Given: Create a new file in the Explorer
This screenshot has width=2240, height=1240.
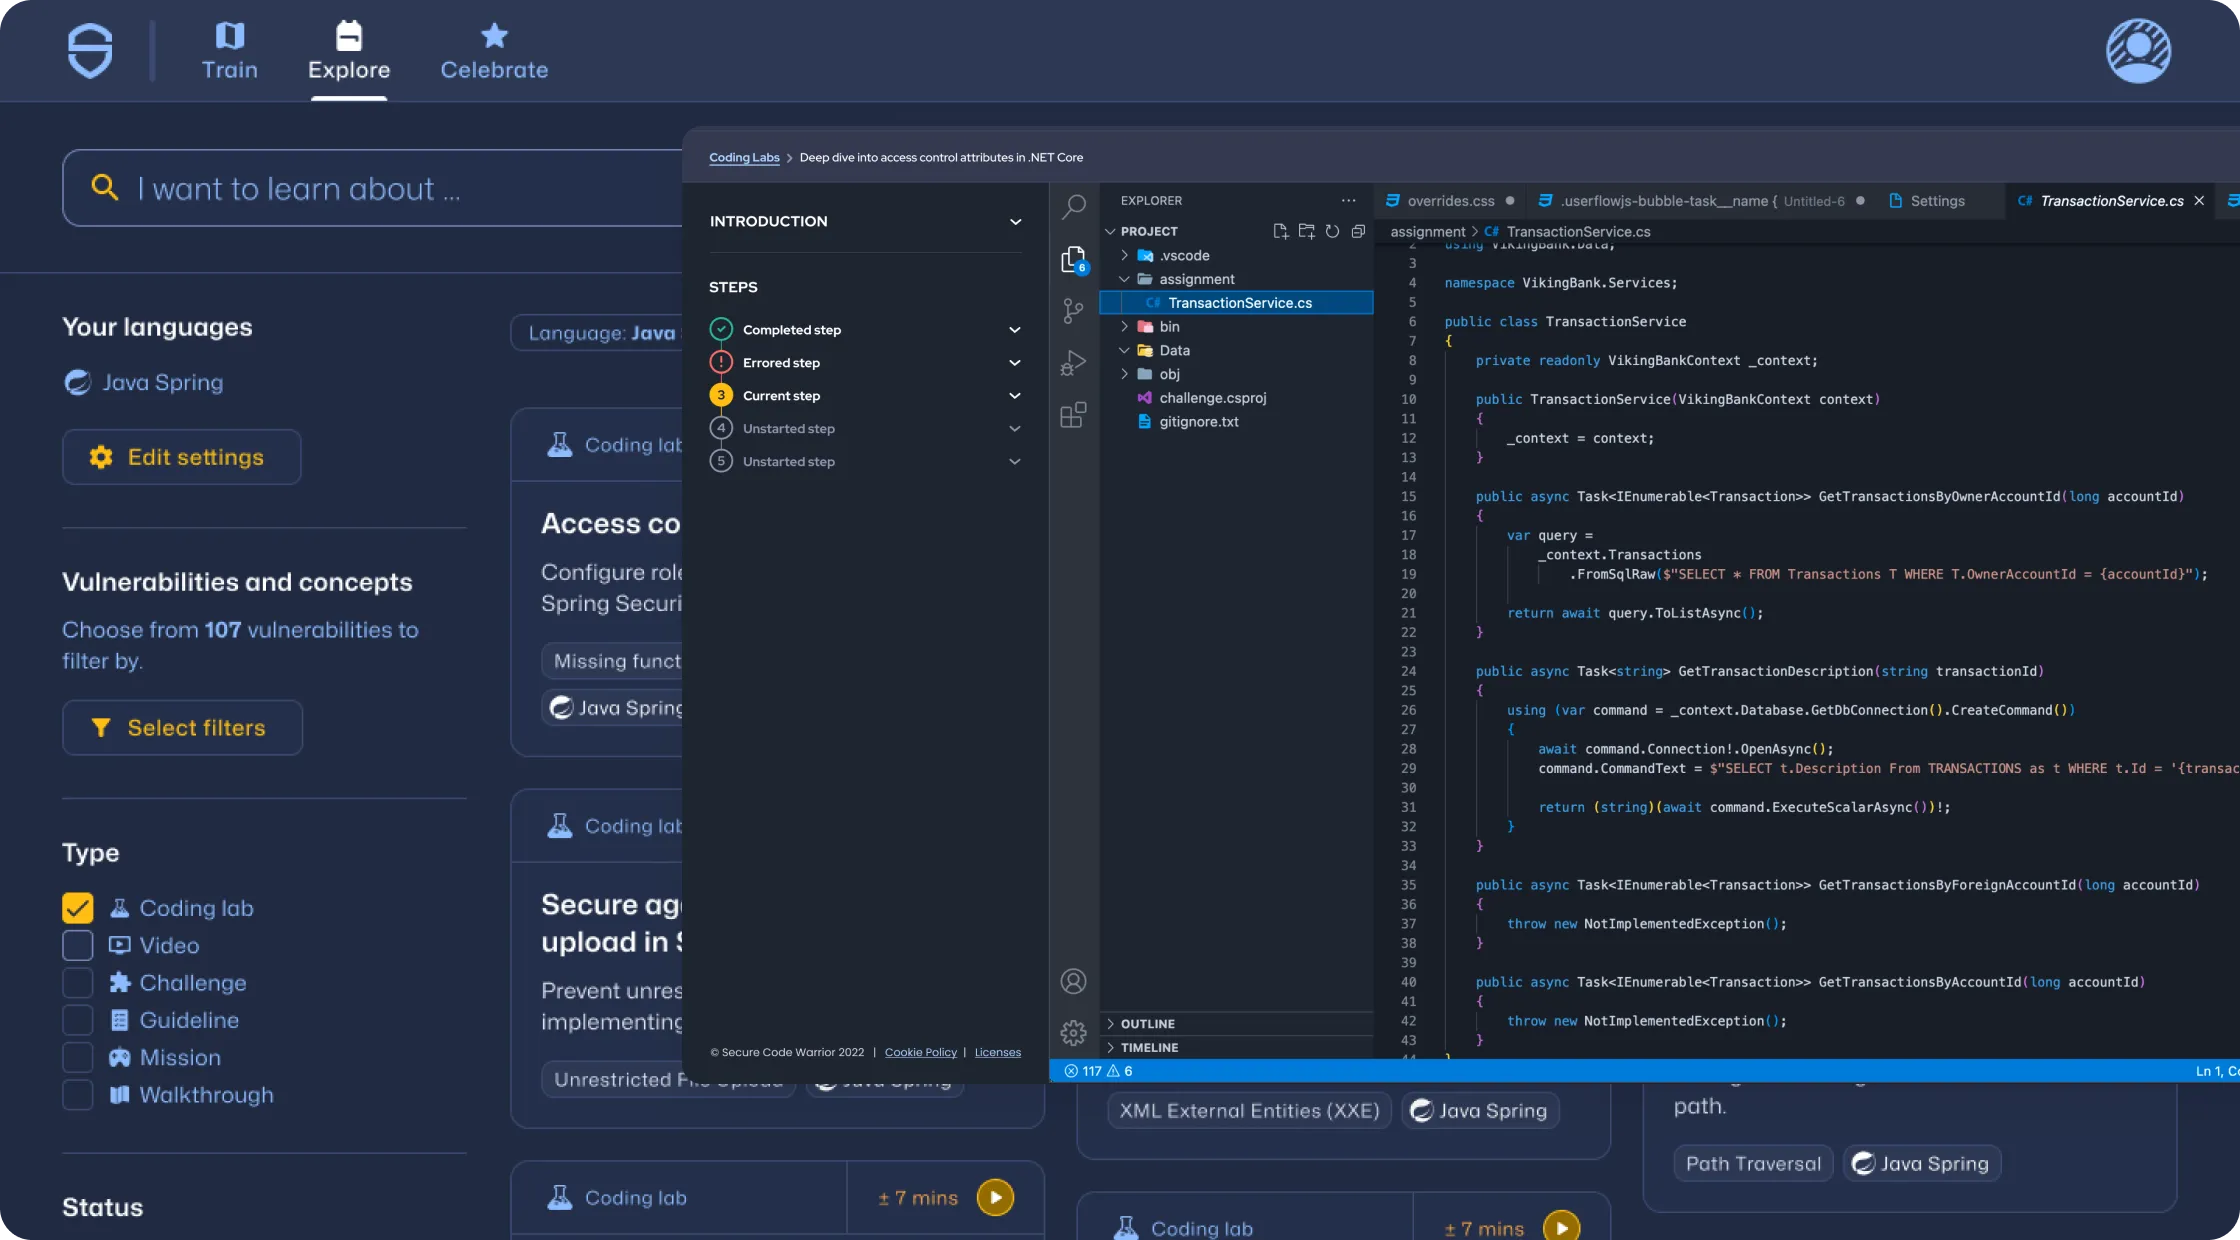Looking at the screenshot, I should (1280, 231).
